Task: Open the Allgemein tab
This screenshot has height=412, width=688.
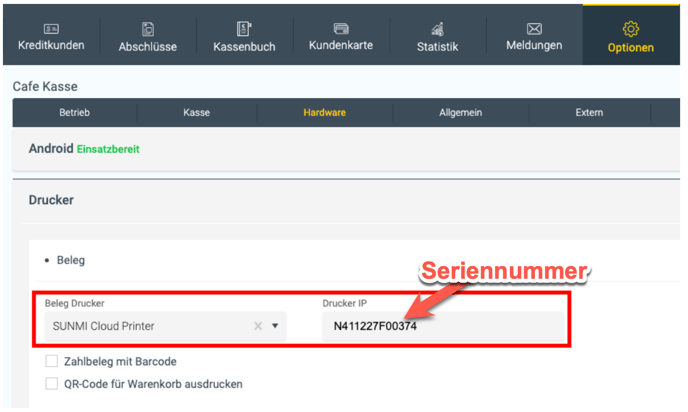Action: click(461, 113)
